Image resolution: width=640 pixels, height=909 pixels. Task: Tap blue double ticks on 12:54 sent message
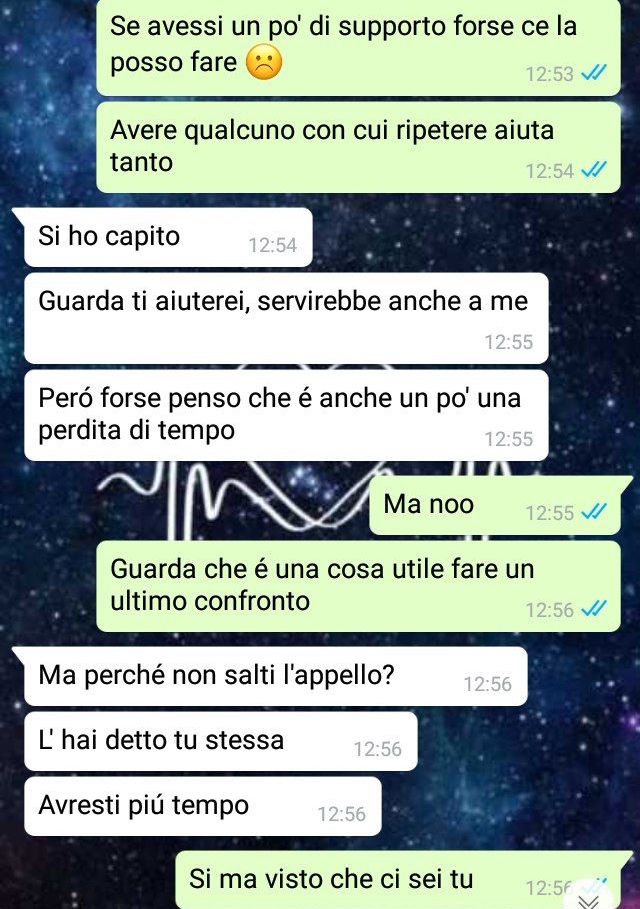pos(594,170)
